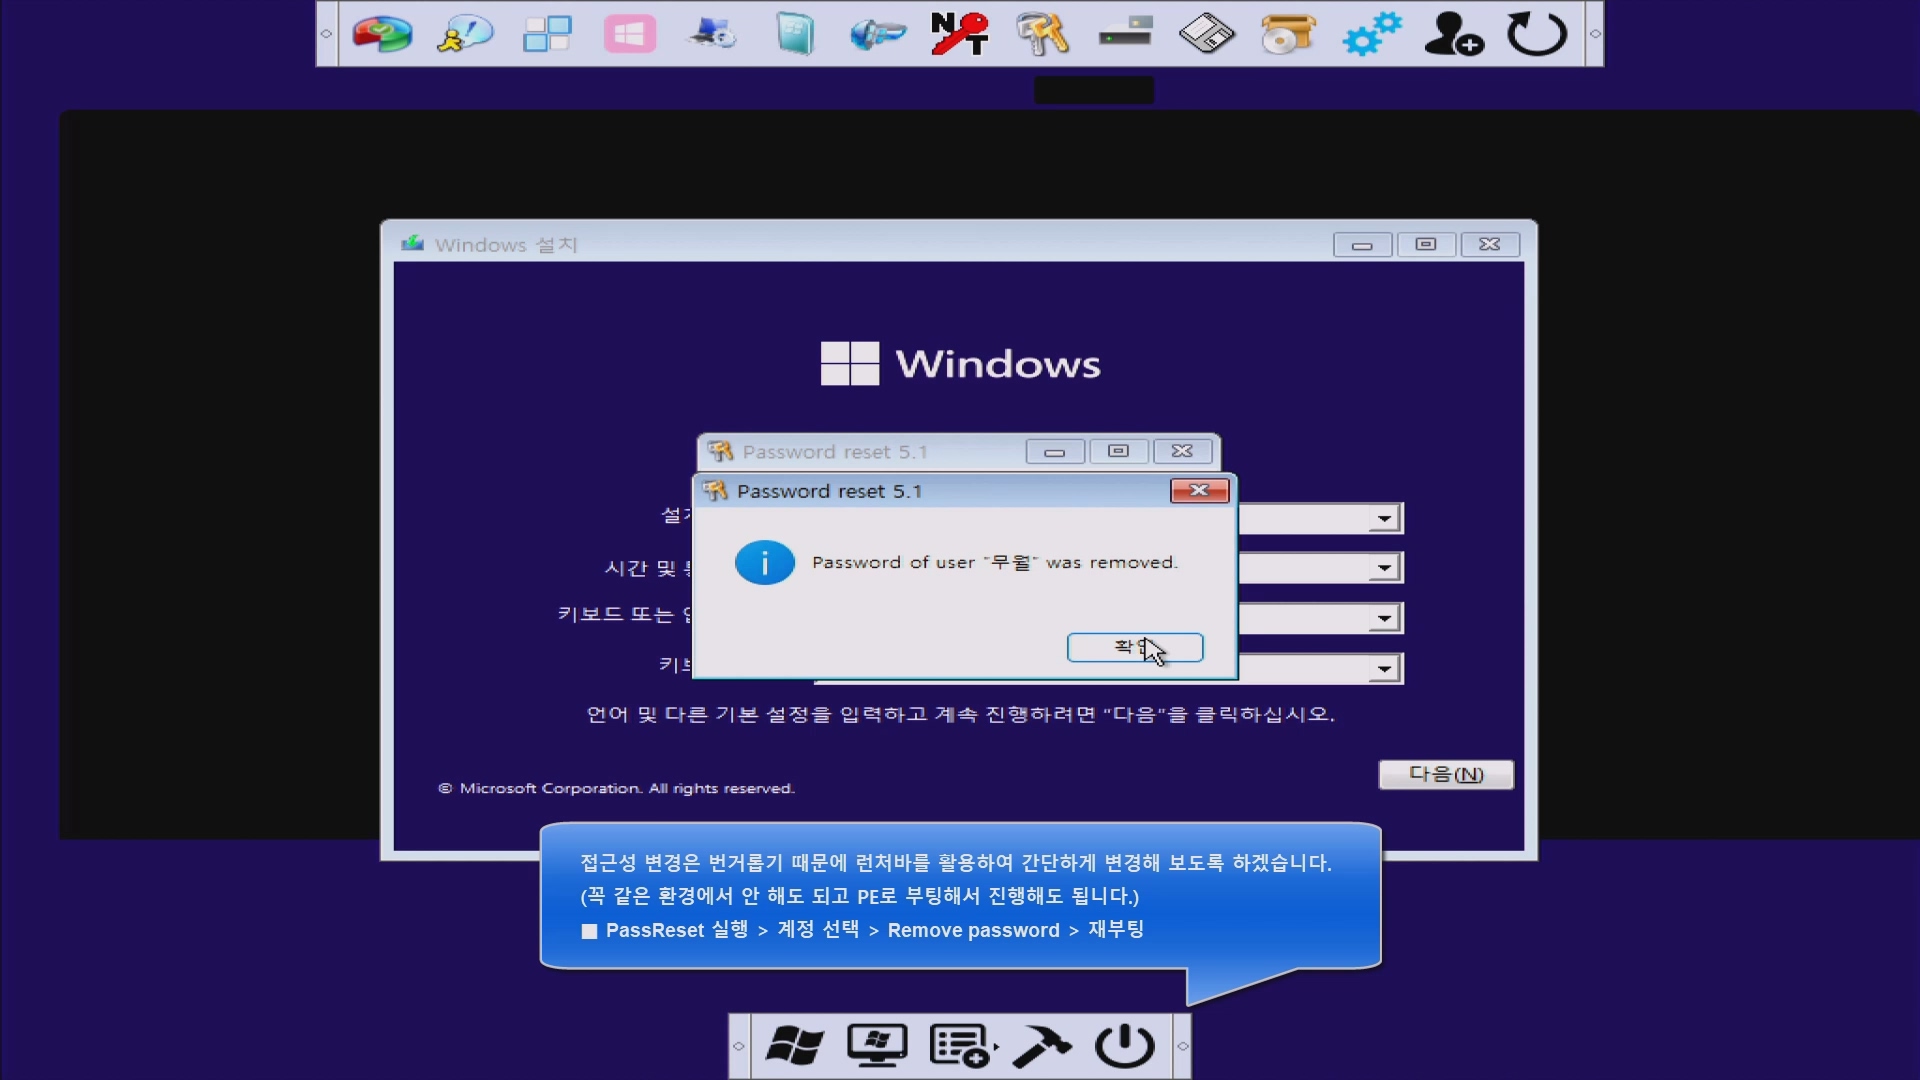Click the floppy disk drive icon
The width and height of the screenshot is (1920, 1080).
(x=1206, y=34)
